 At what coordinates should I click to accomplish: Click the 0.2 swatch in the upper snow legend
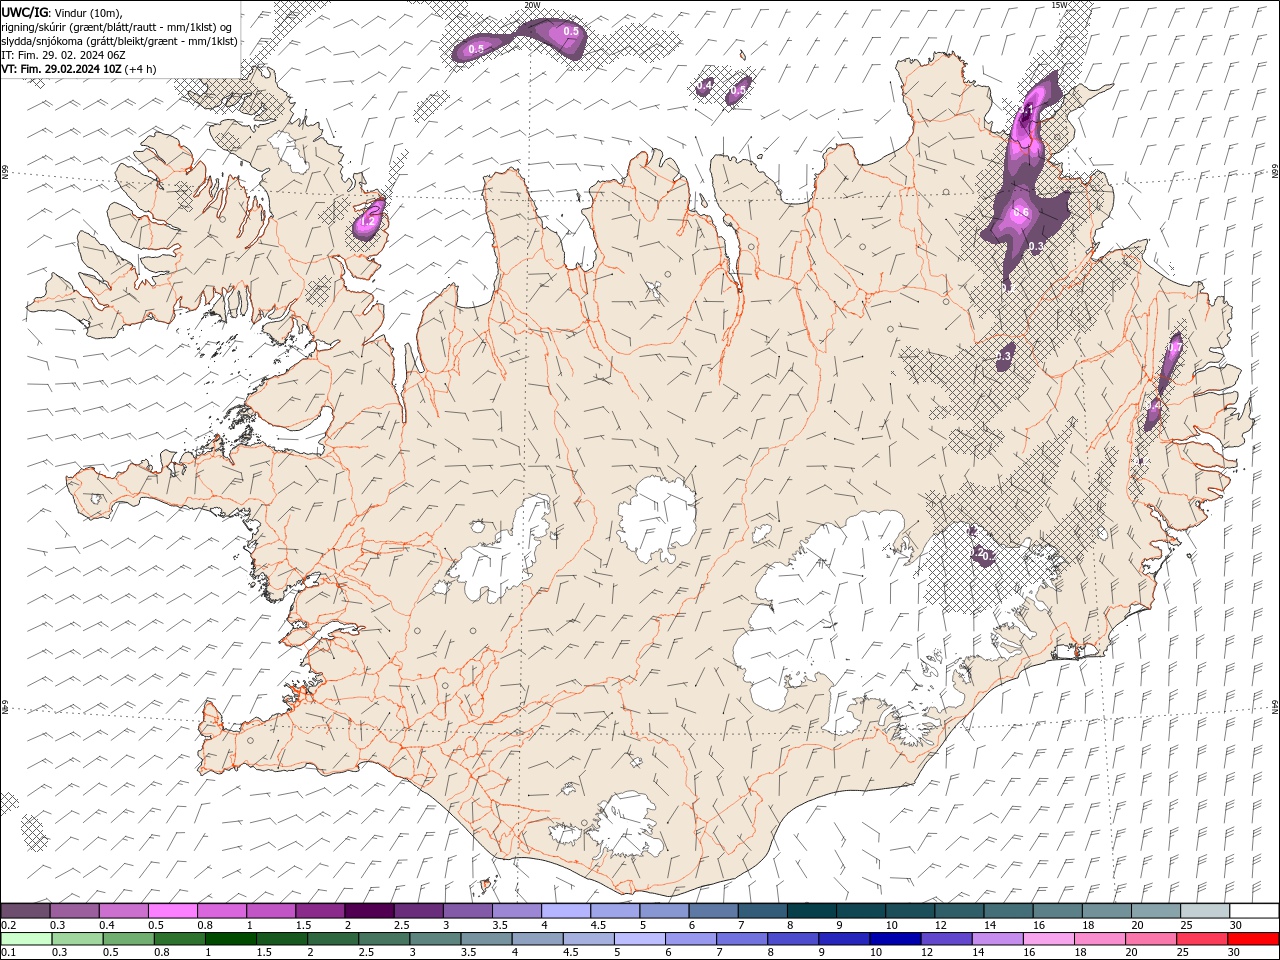click(25, 911)
